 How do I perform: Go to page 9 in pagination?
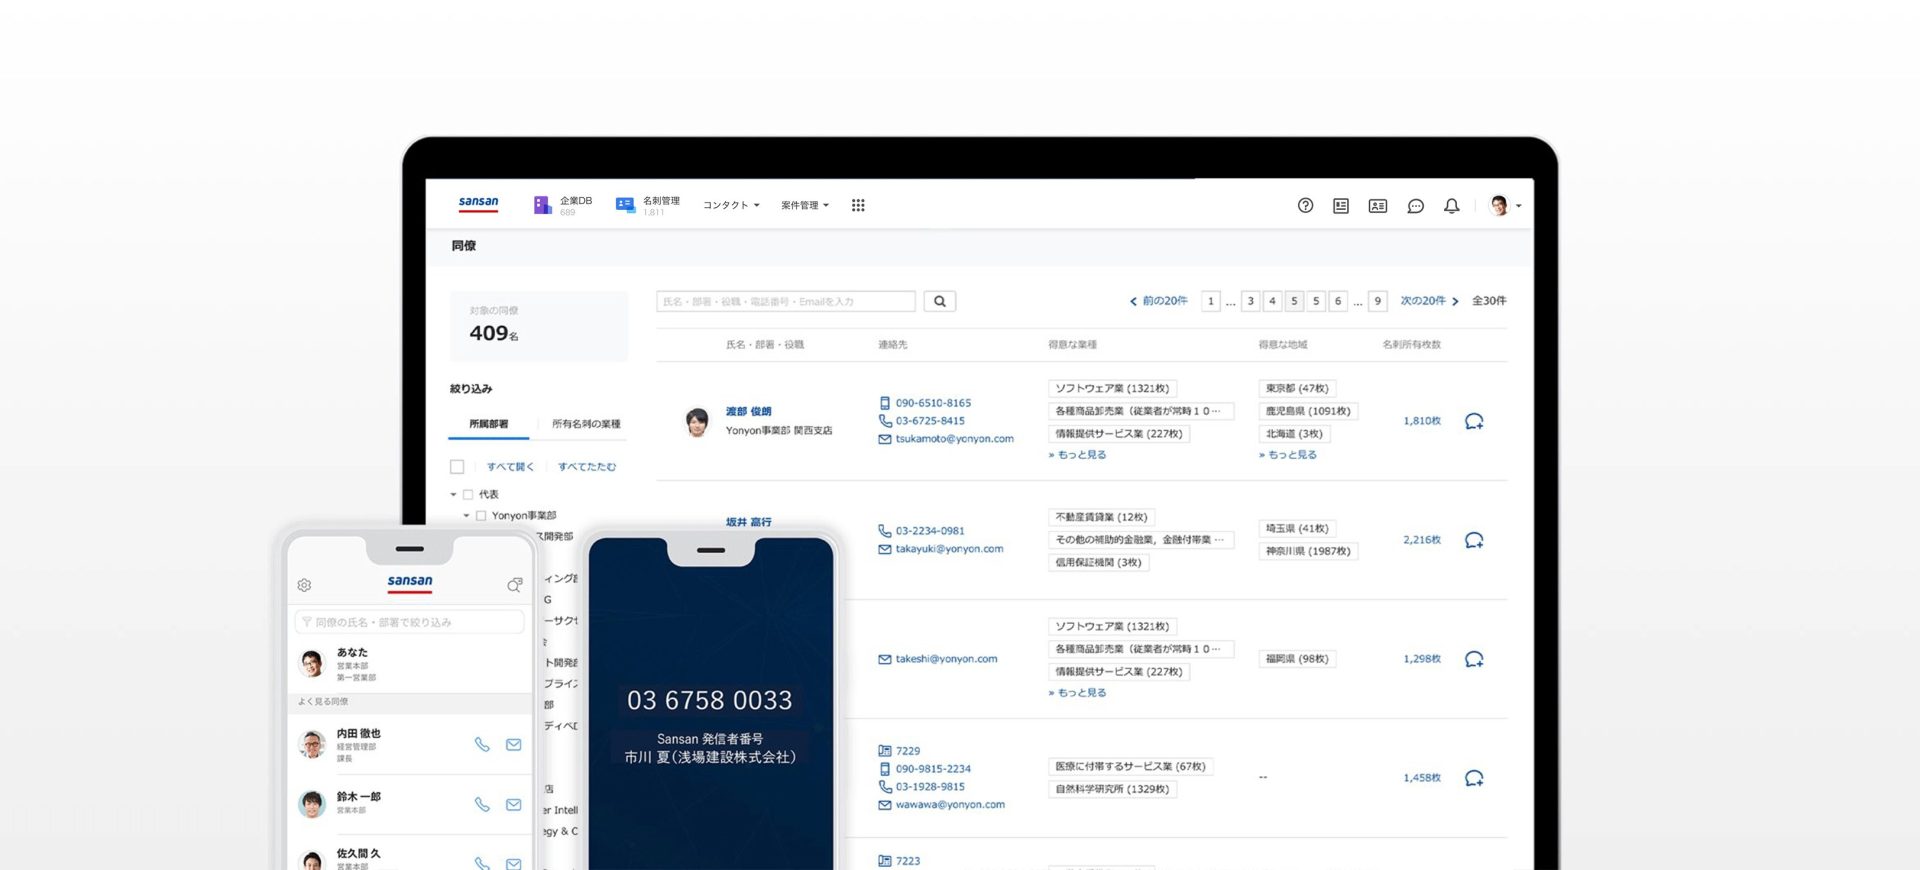(1378, 301)
